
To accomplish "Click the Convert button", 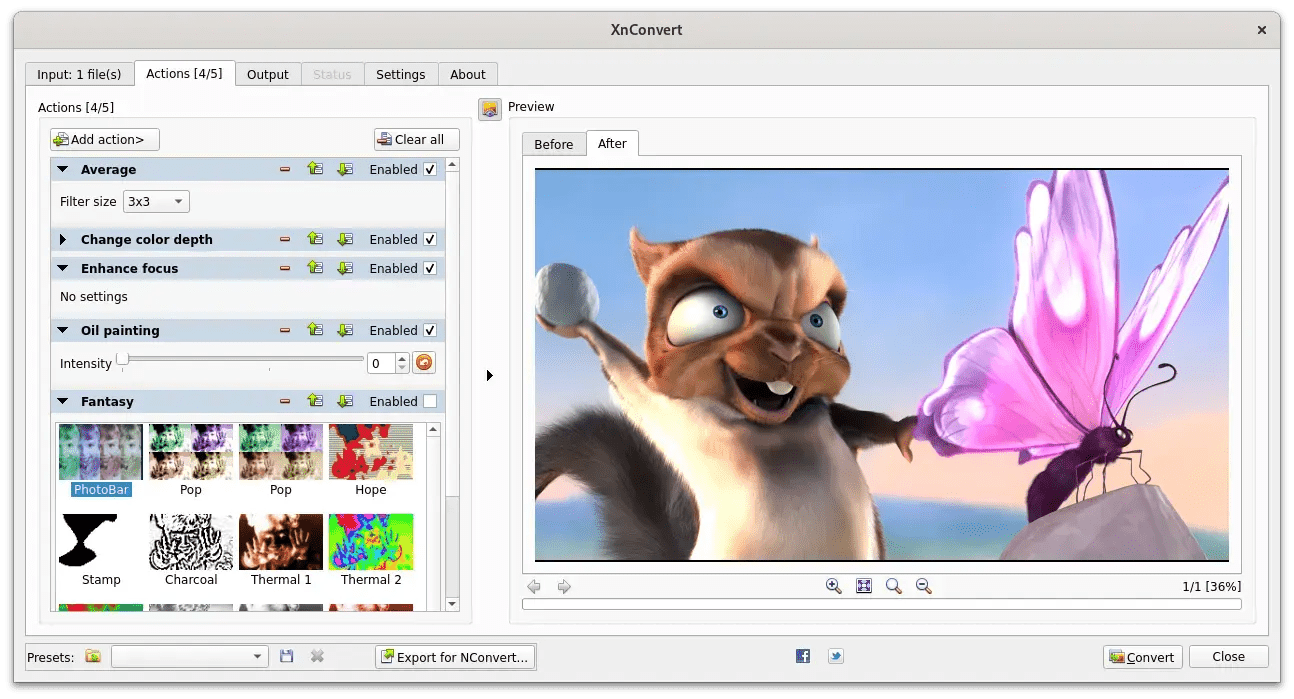I will pos(1142,657).
